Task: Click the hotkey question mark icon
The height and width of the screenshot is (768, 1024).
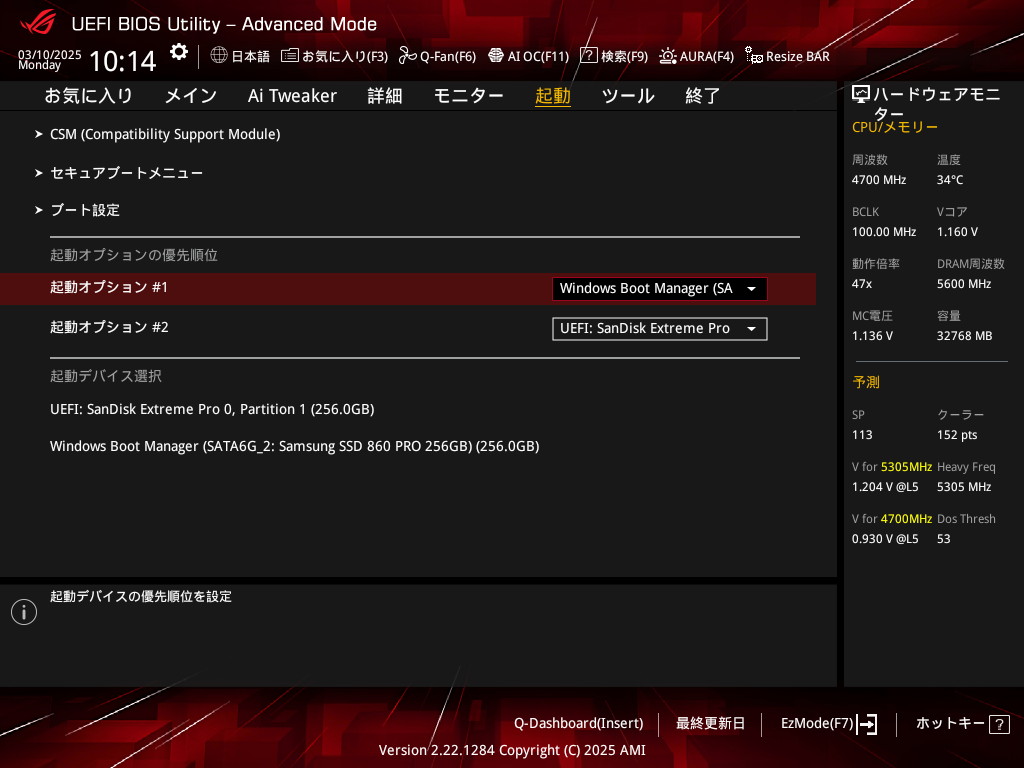Action: 999,724
